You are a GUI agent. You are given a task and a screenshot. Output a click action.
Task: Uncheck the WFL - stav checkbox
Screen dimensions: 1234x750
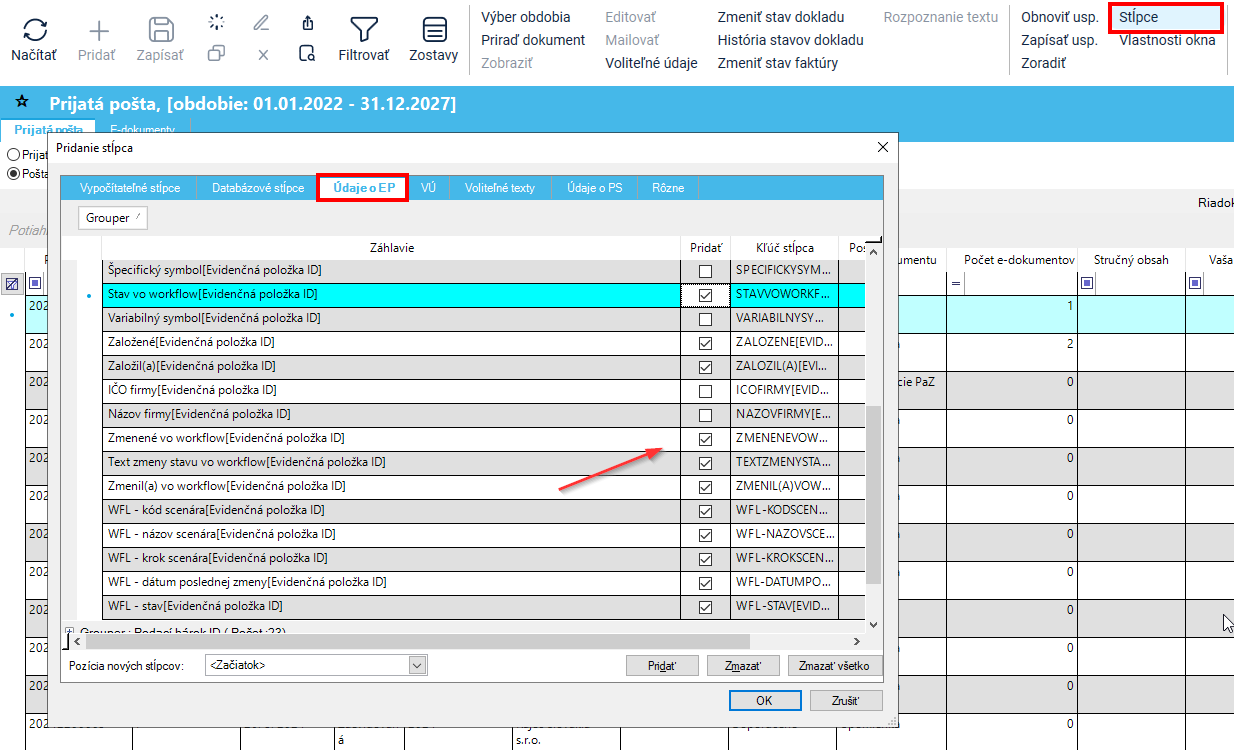click(x=706, y=607)
